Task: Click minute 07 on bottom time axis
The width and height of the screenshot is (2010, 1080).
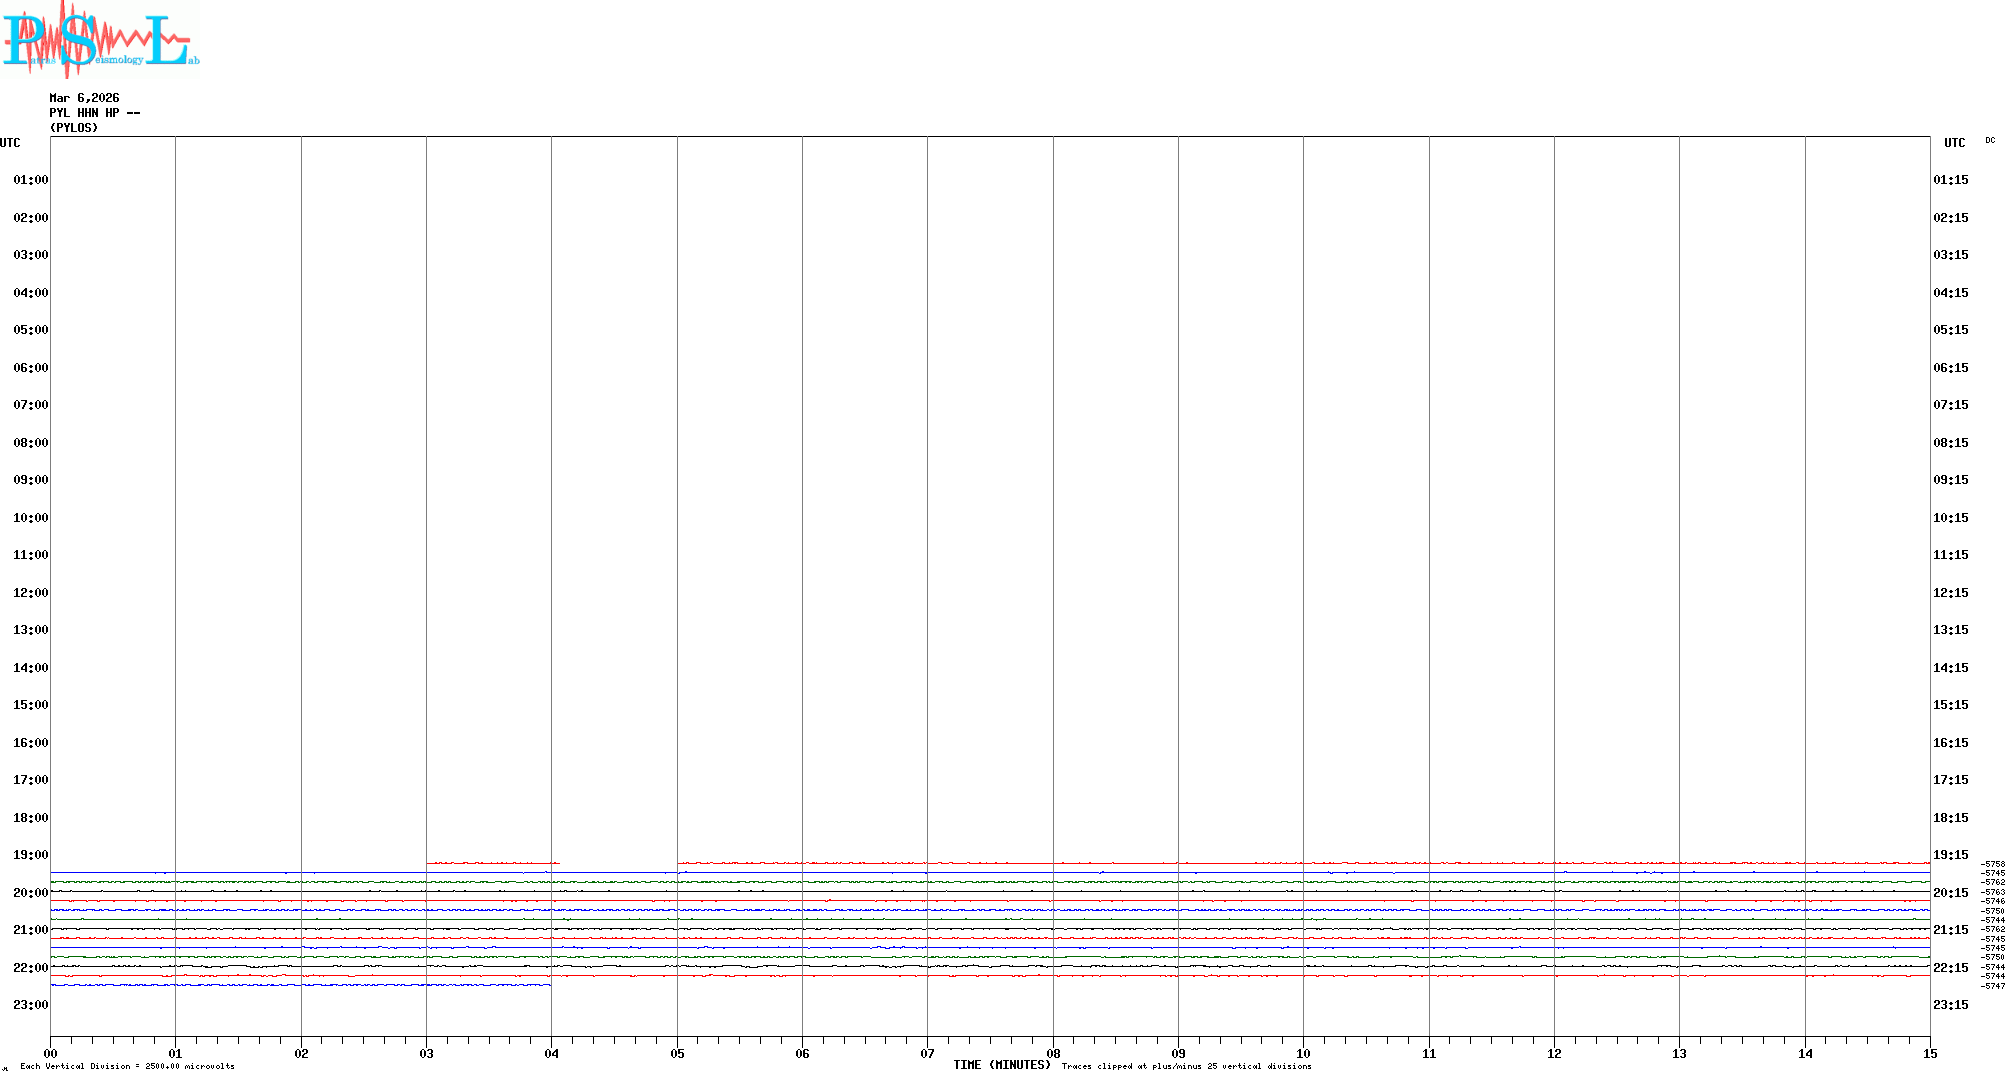Action: point(927,1053)
